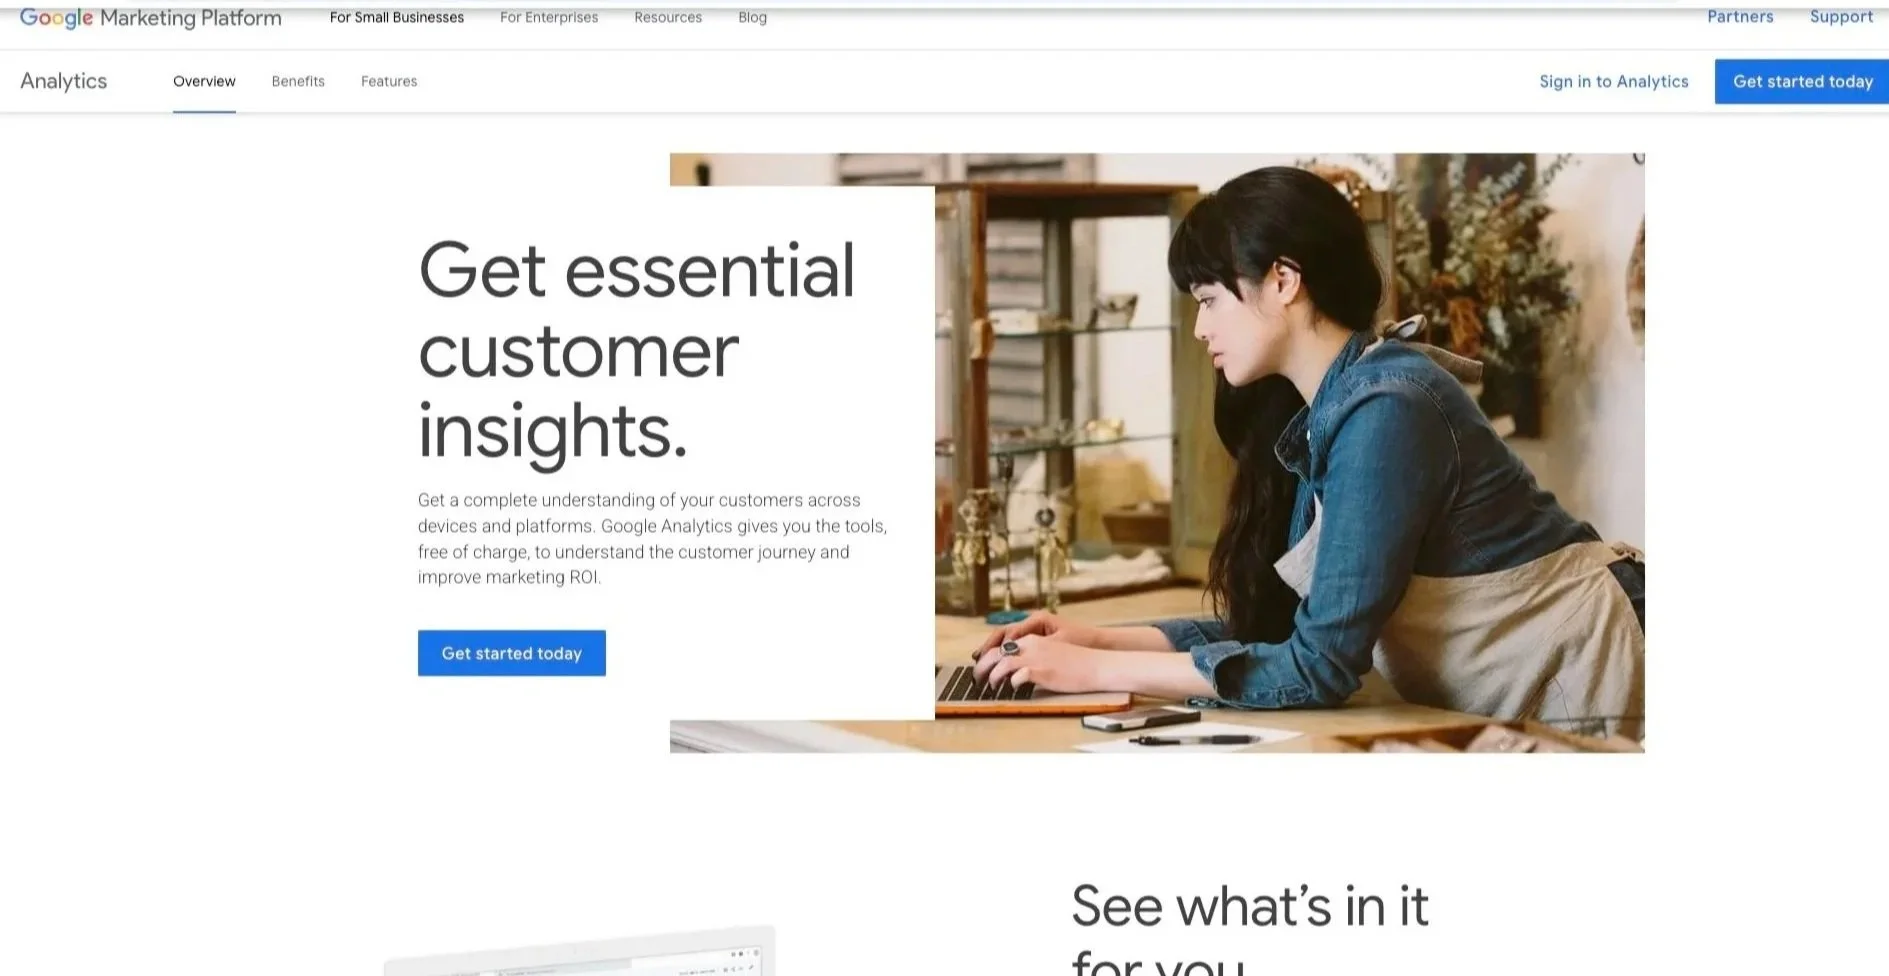
Task: Switch to the Benefits tab
Action: [x=298, y=82]
